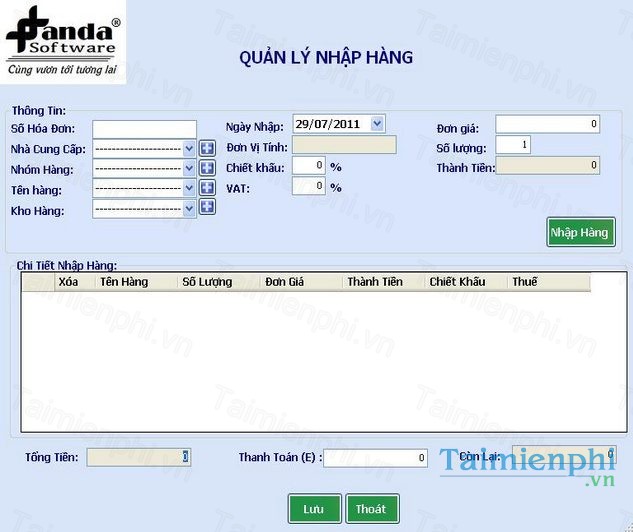
Task: Click the Lưu button
Action: tap(314, 509)
